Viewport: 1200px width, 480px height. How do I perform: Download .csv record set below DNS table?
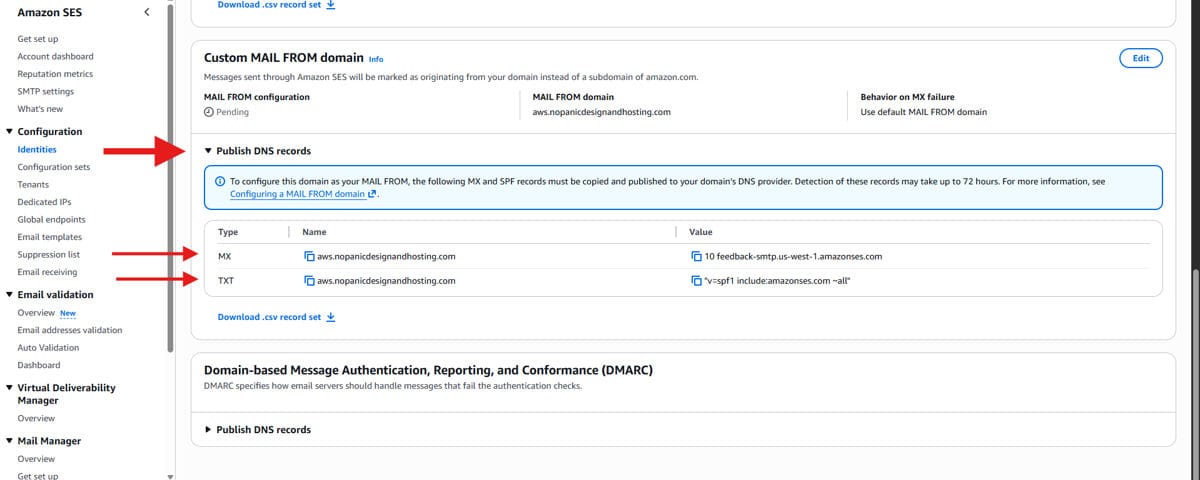[x=277, y=317]
